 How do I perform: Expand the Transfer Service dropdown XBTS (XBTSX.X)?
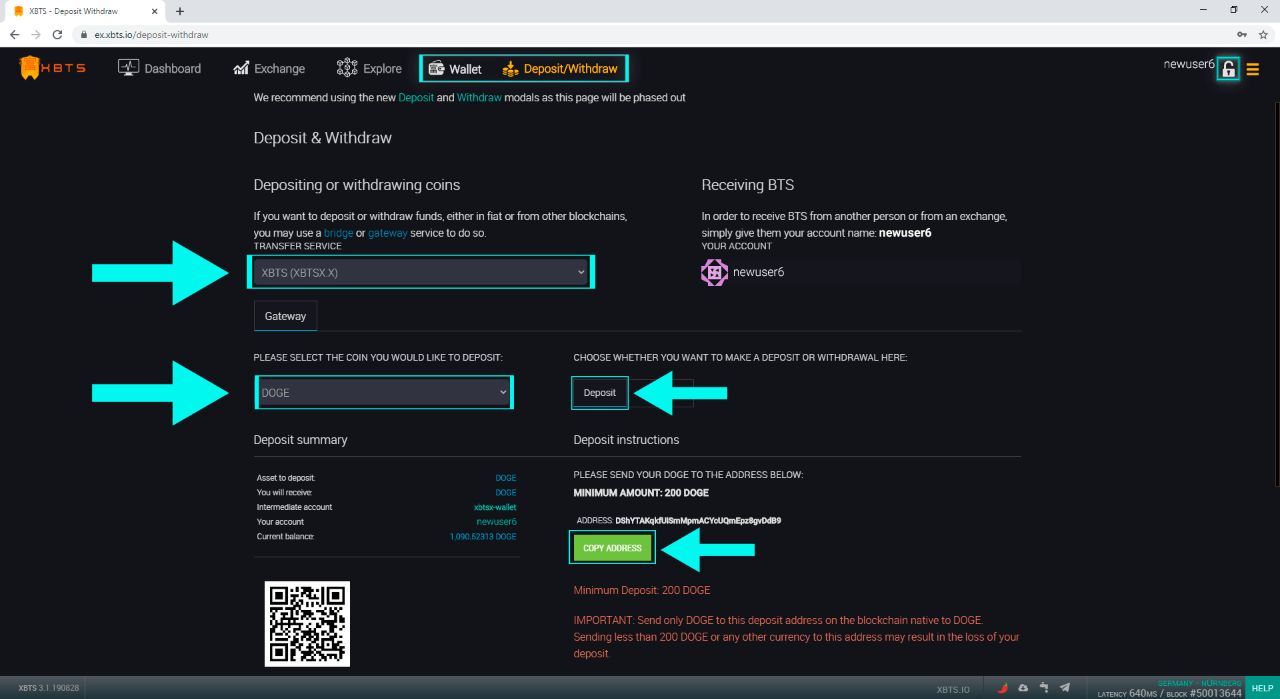point(421,272)
